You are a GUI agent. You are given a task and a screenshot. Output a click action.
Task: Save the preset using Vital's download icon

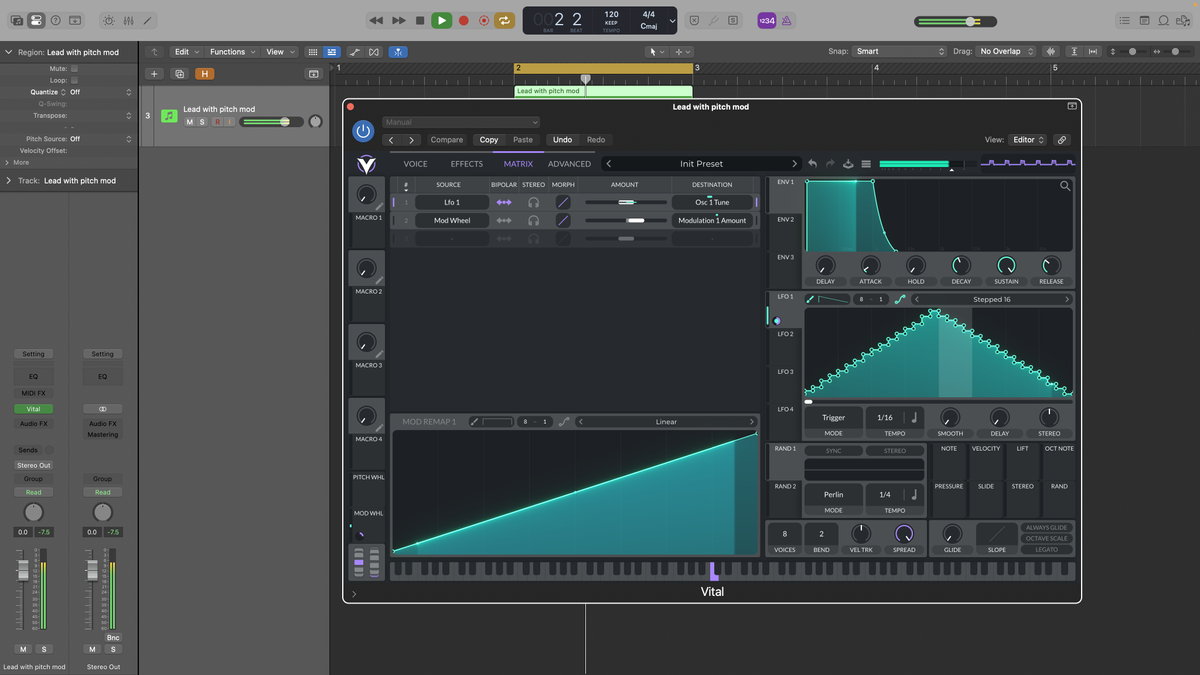tap(848, 163)
